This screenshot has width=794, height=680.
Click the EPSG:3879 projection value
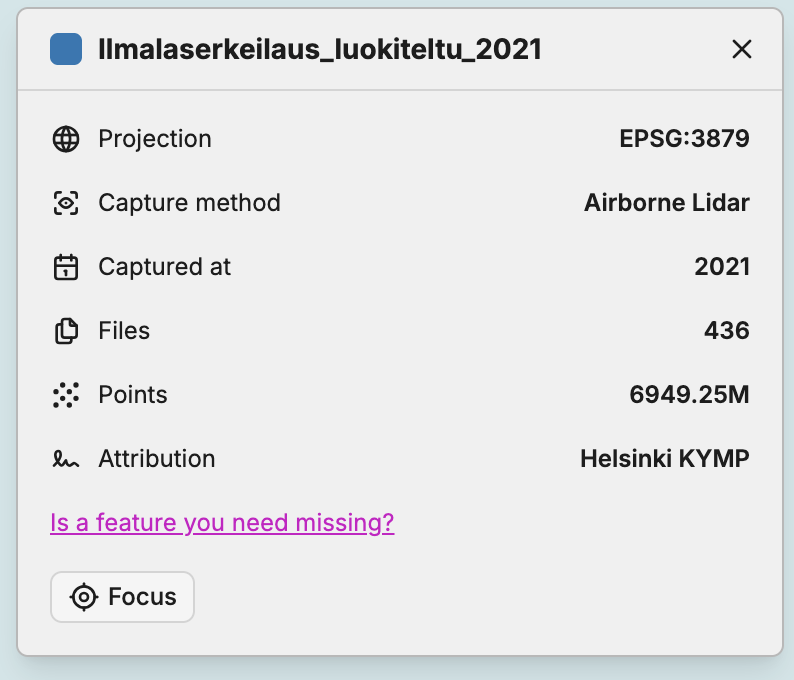pyautogui.click(x=684, y=139)
